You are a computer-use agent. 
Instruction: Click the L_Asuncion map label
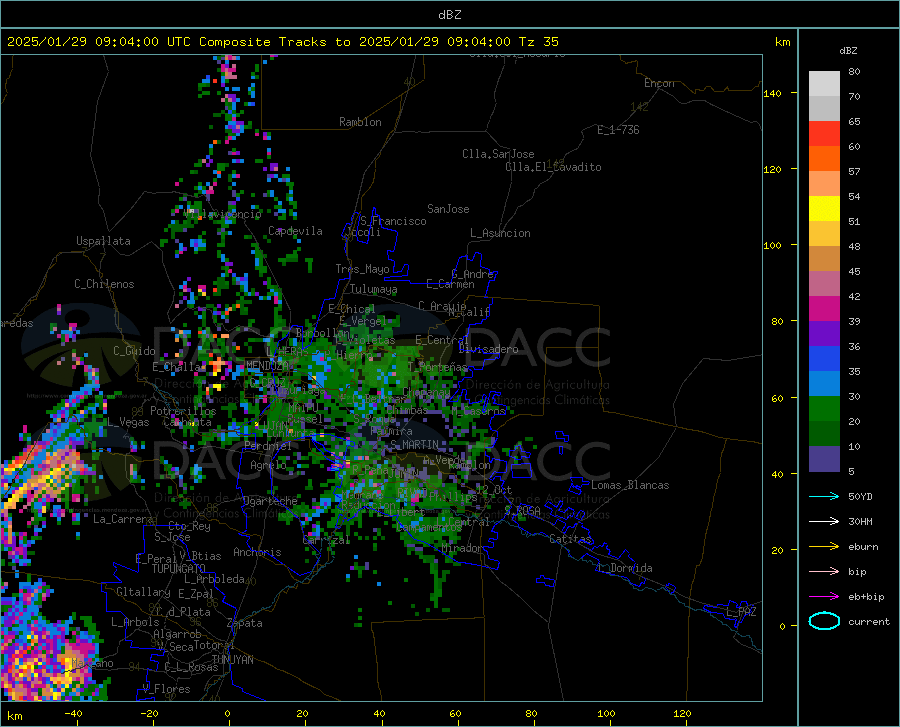[x=500, y=233]
